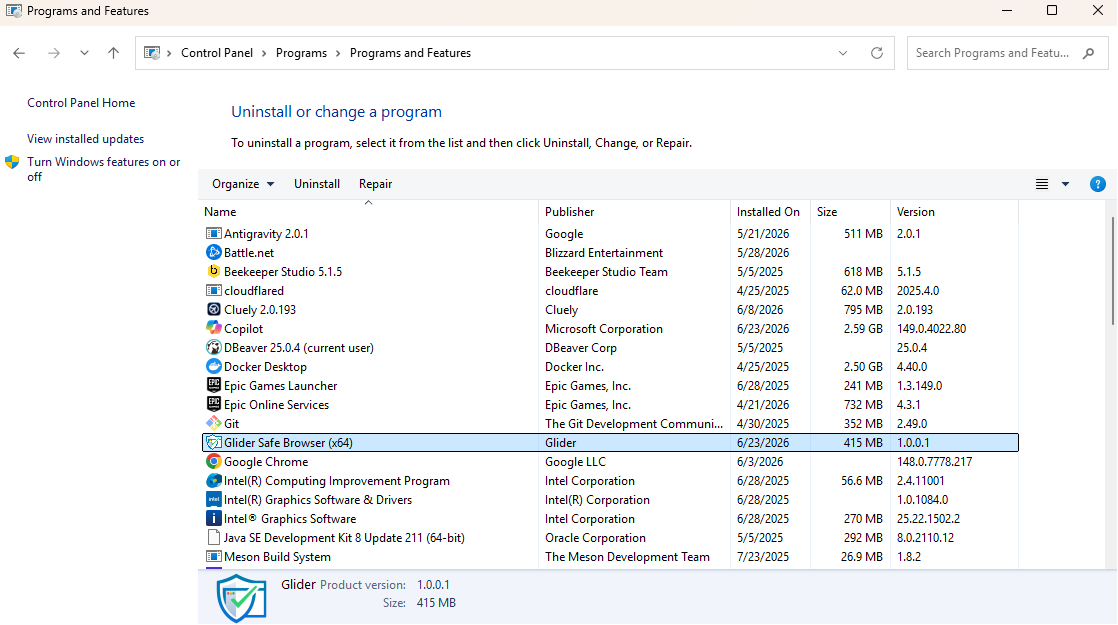Click the Glider Safe Browser shield icon
This screenshot has width=1118, height=625.
coord(213,443)
